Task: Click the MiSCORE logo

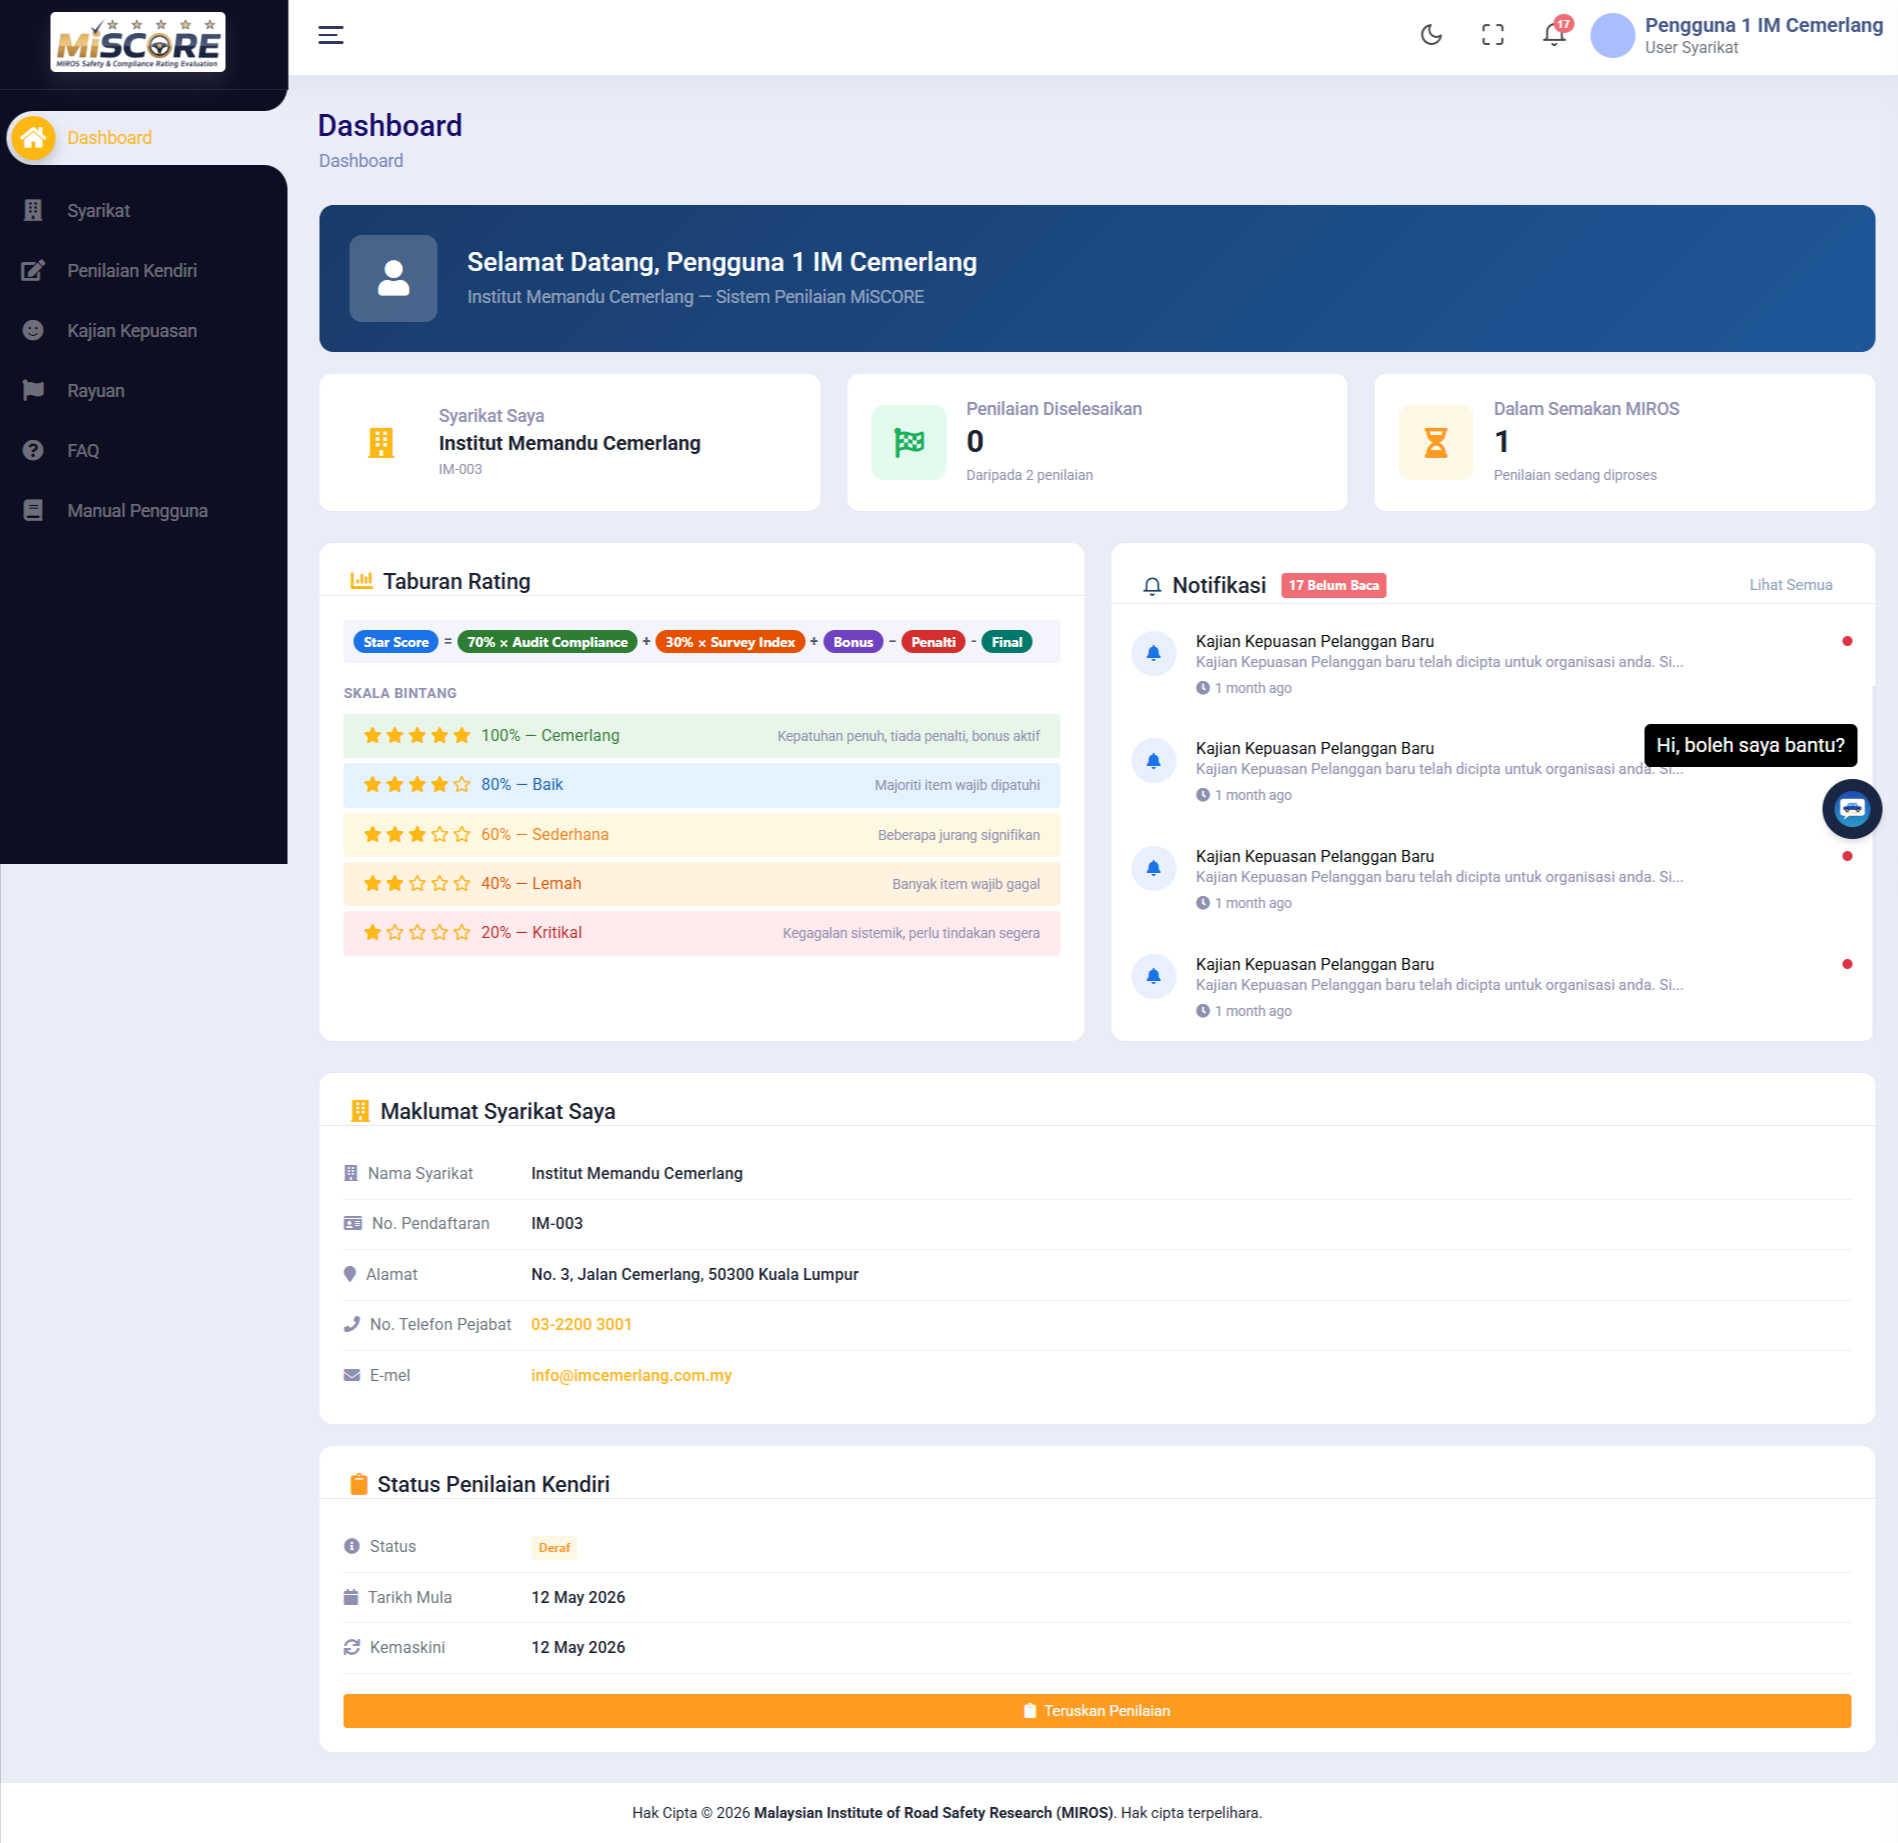Action: 138,42
